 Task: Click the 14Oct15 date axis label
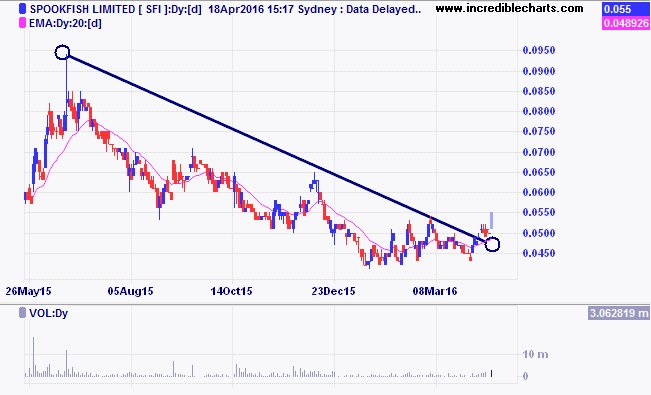[x=231, y=291]
